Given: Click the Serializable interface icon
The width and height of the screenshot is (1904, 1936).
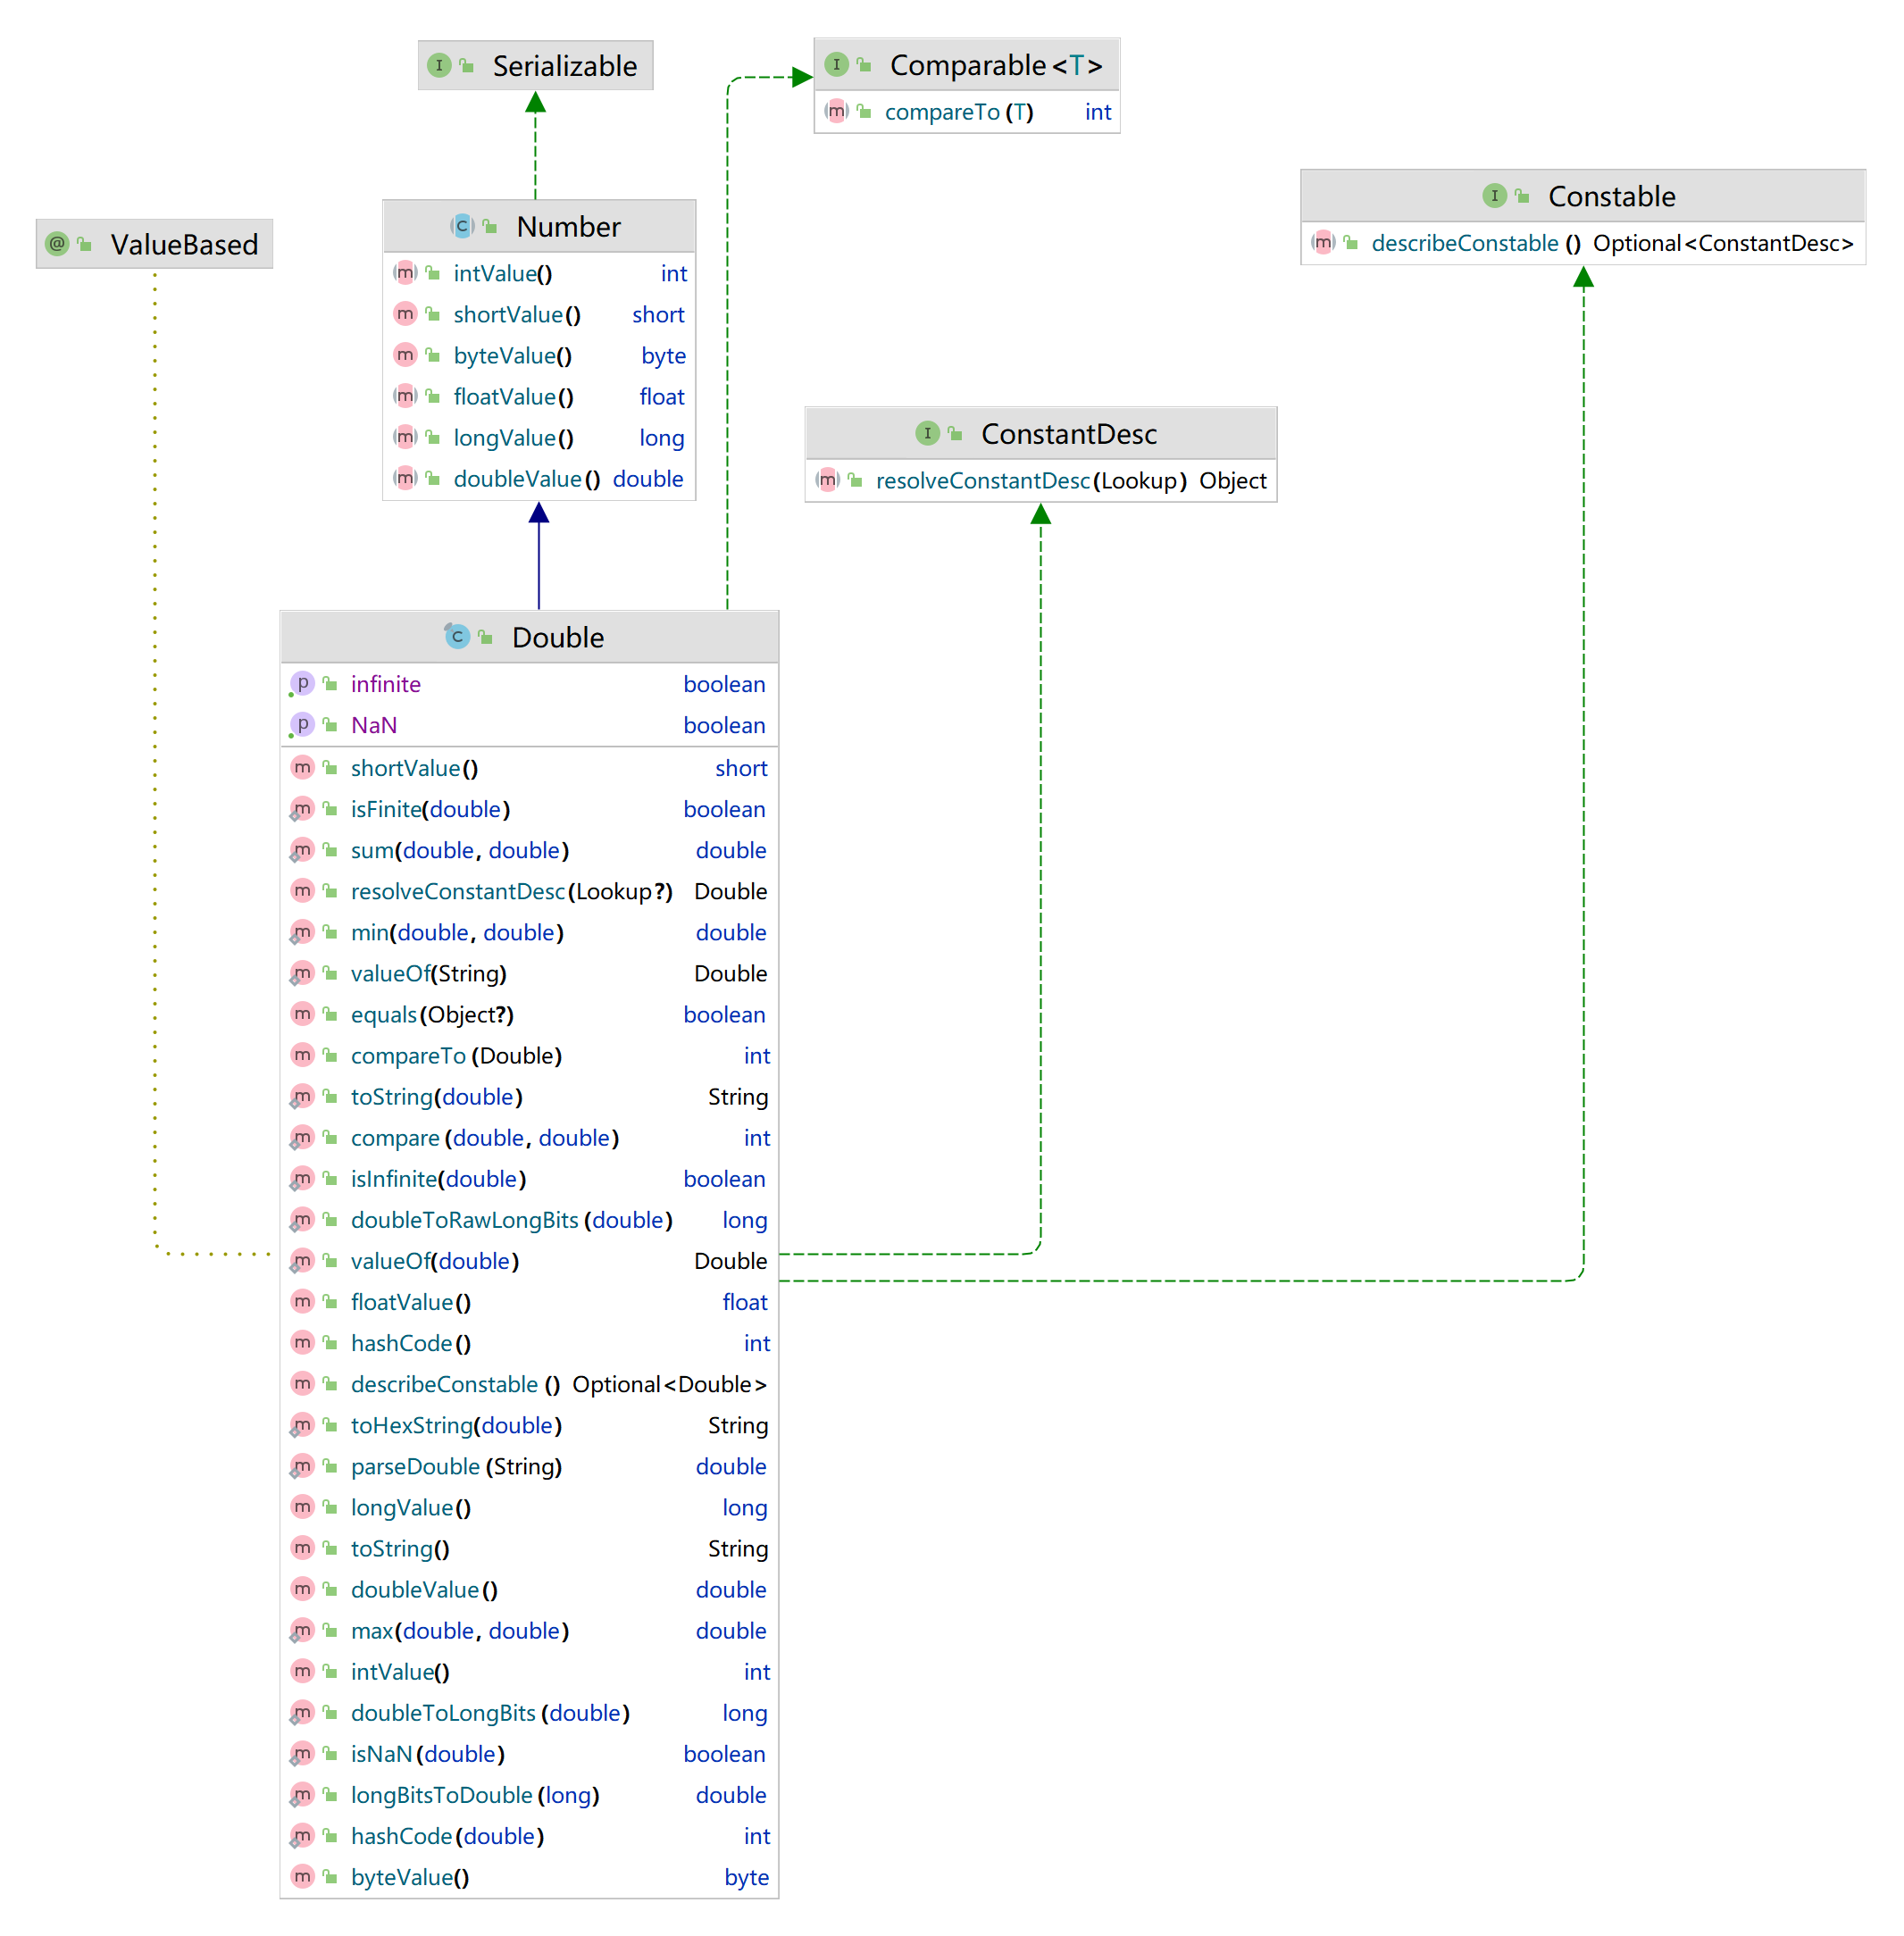Looking at the screenshot, I should (x=439, y=66).
